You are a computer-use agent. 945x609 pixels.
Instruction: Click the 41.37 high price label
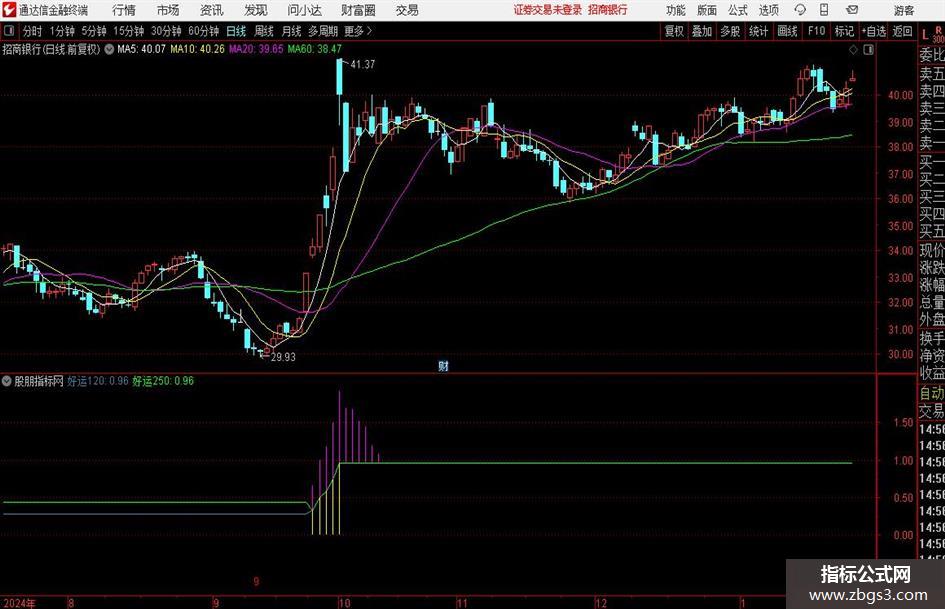point(362,65)
